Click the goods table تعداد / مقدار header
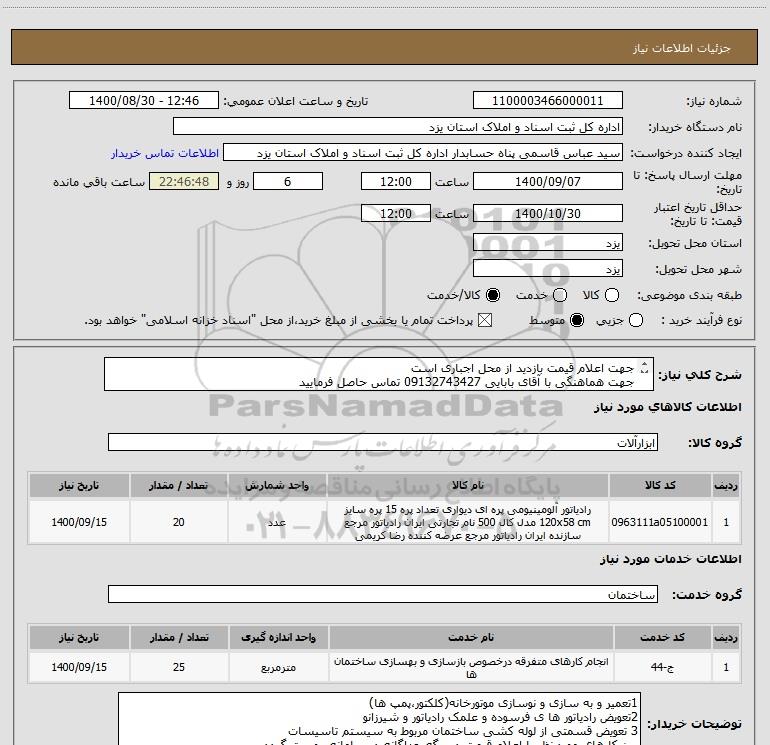 click(178, 485)
